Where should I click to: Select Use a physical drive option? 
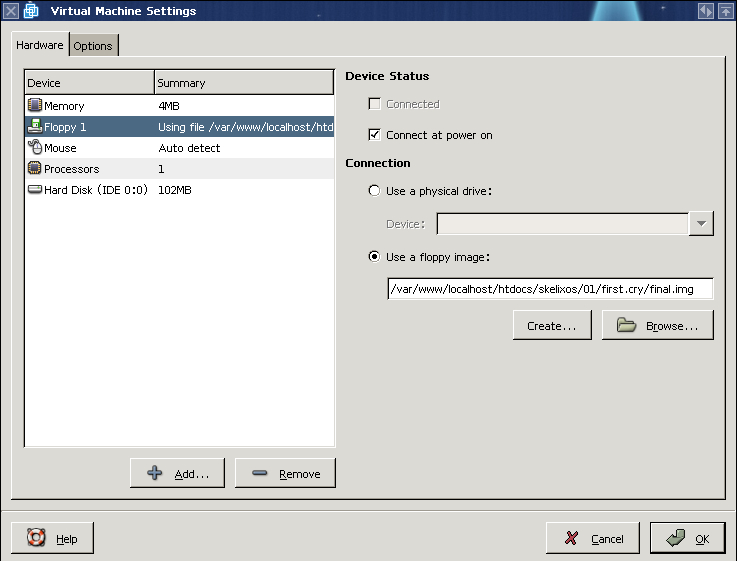tap(374, 191)
